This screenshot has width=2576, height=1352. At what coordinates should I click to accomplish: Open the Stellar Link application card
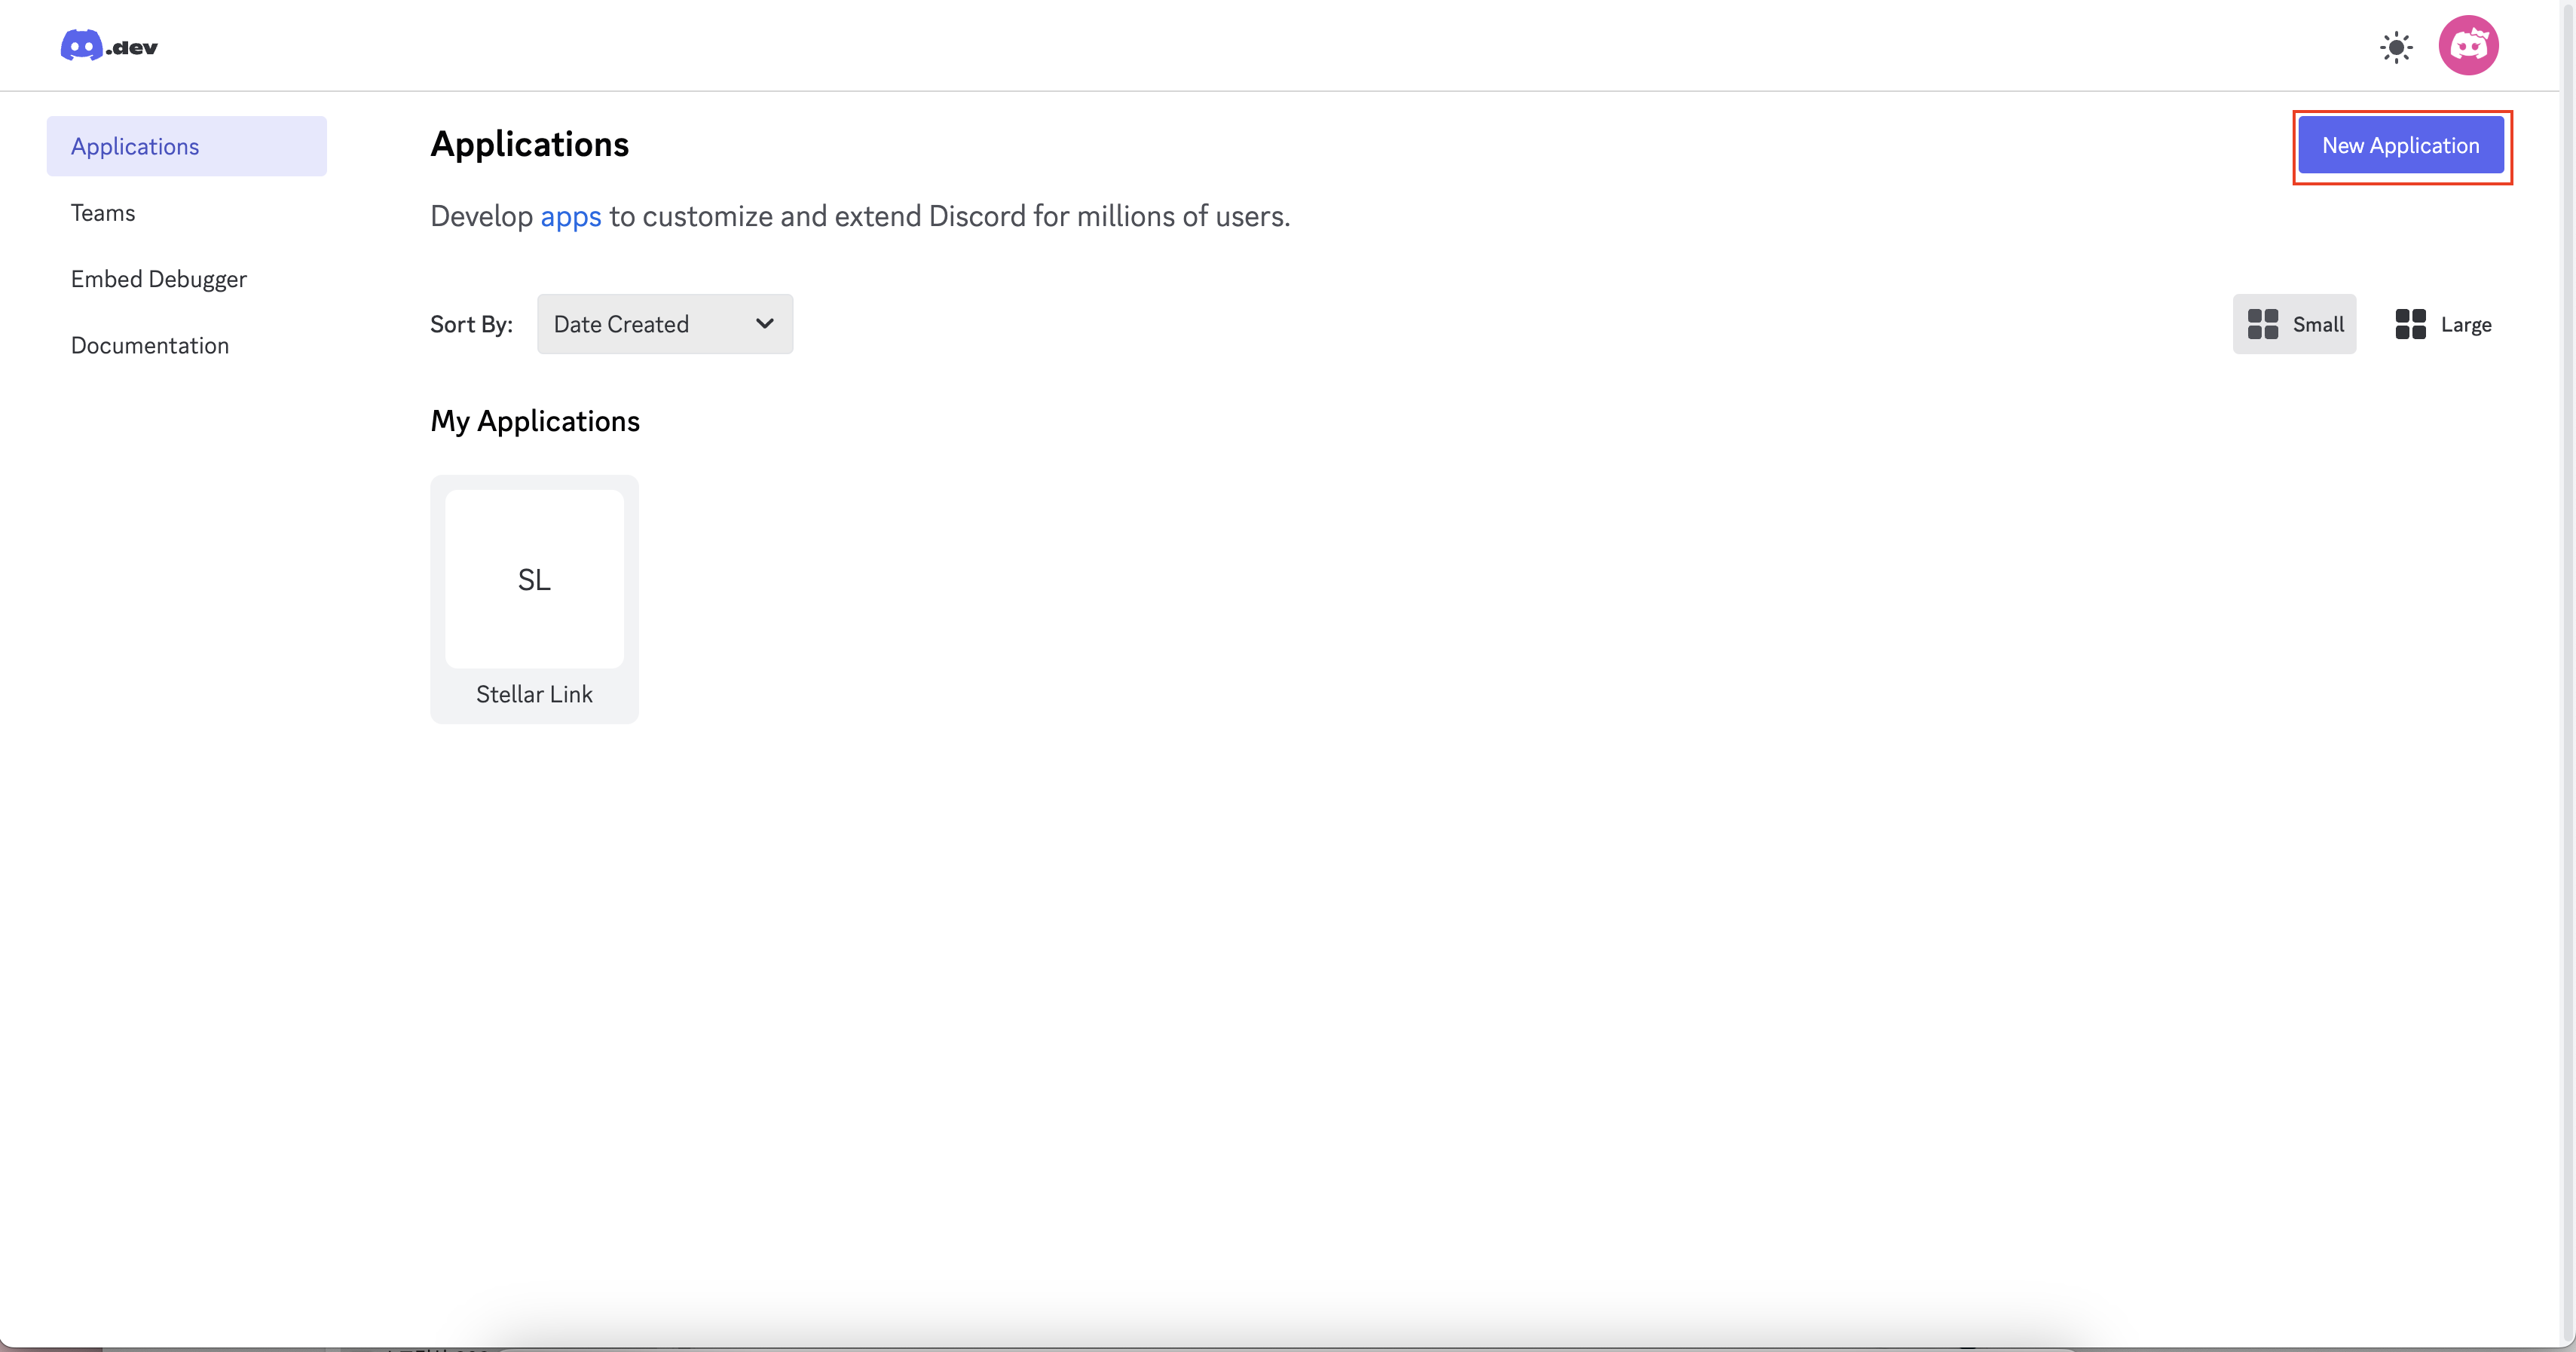tap(534, 599)
